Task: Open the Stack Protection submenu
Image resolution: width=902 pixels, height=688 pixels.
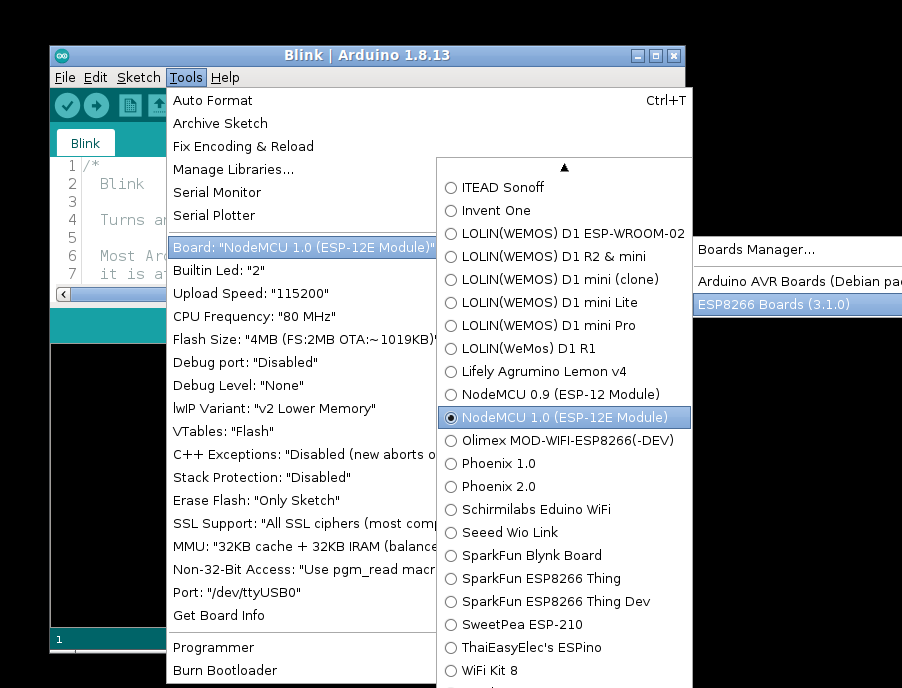Action: (303, 477)
